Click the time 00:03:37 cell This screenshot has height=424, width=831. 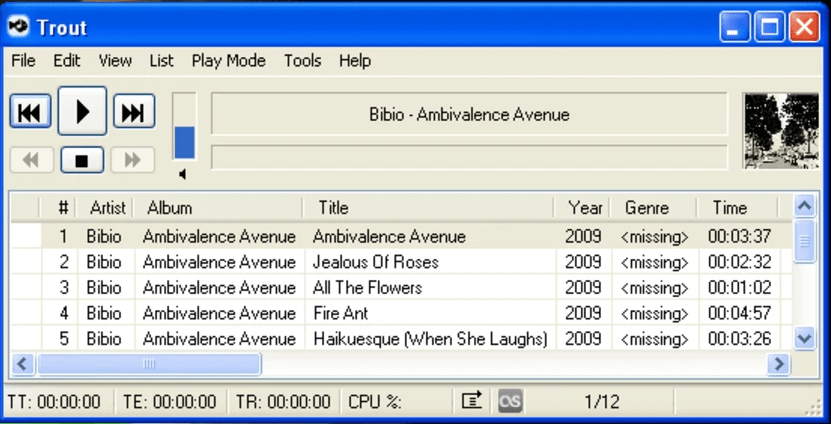point(739,236)
